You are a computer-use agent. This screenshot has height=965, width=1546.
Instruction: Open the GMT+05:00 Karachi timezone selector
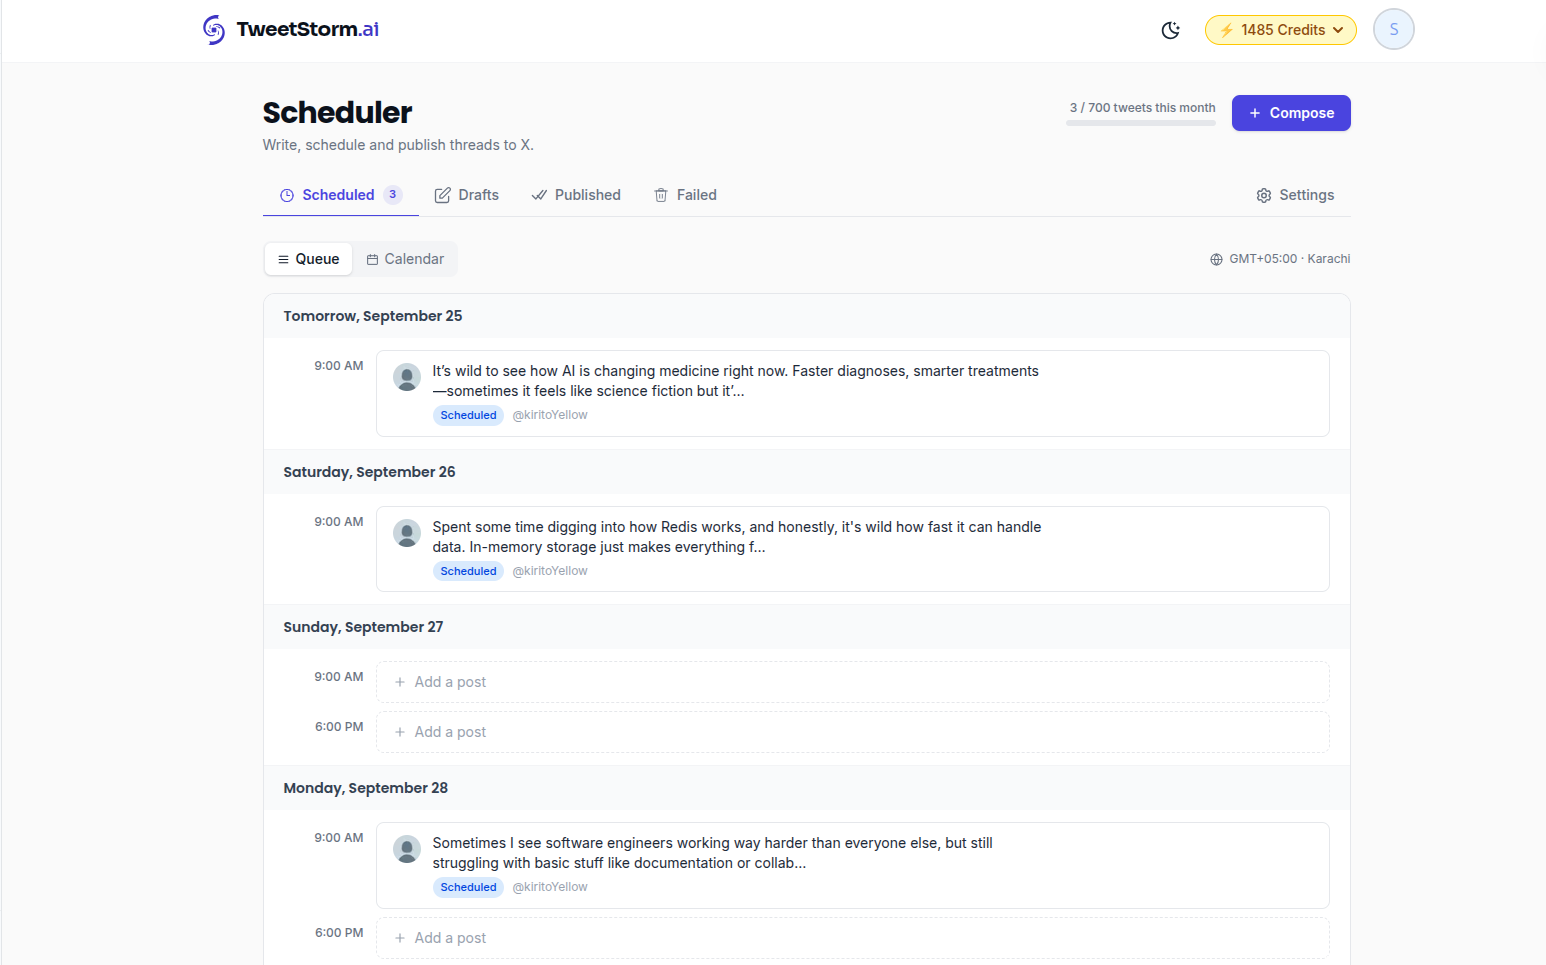pyautogui.click(x=1280, y=259)
